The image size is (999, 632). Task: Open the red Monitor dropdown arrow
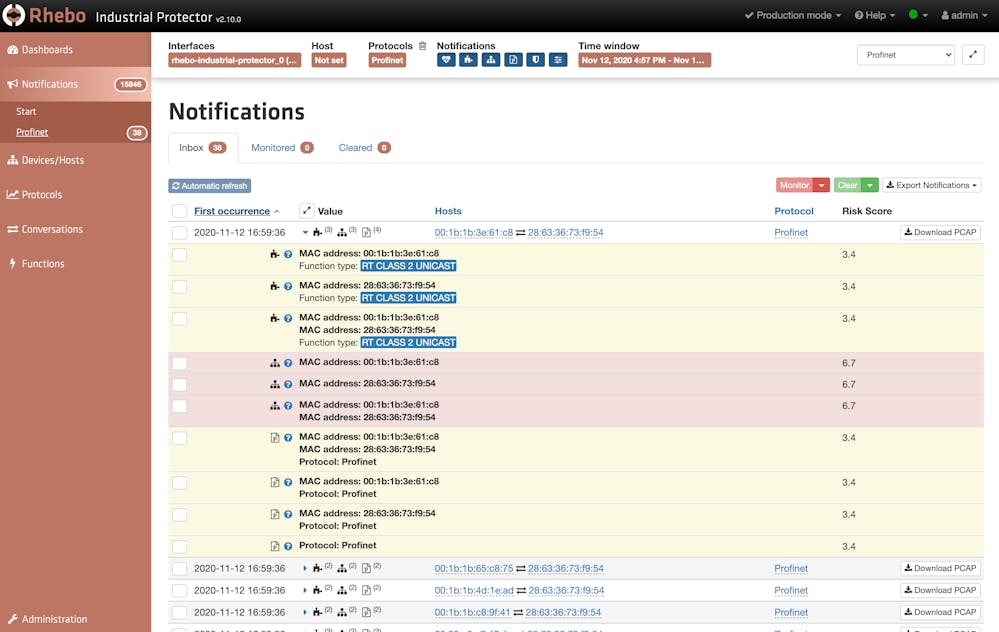pos(821,185)
